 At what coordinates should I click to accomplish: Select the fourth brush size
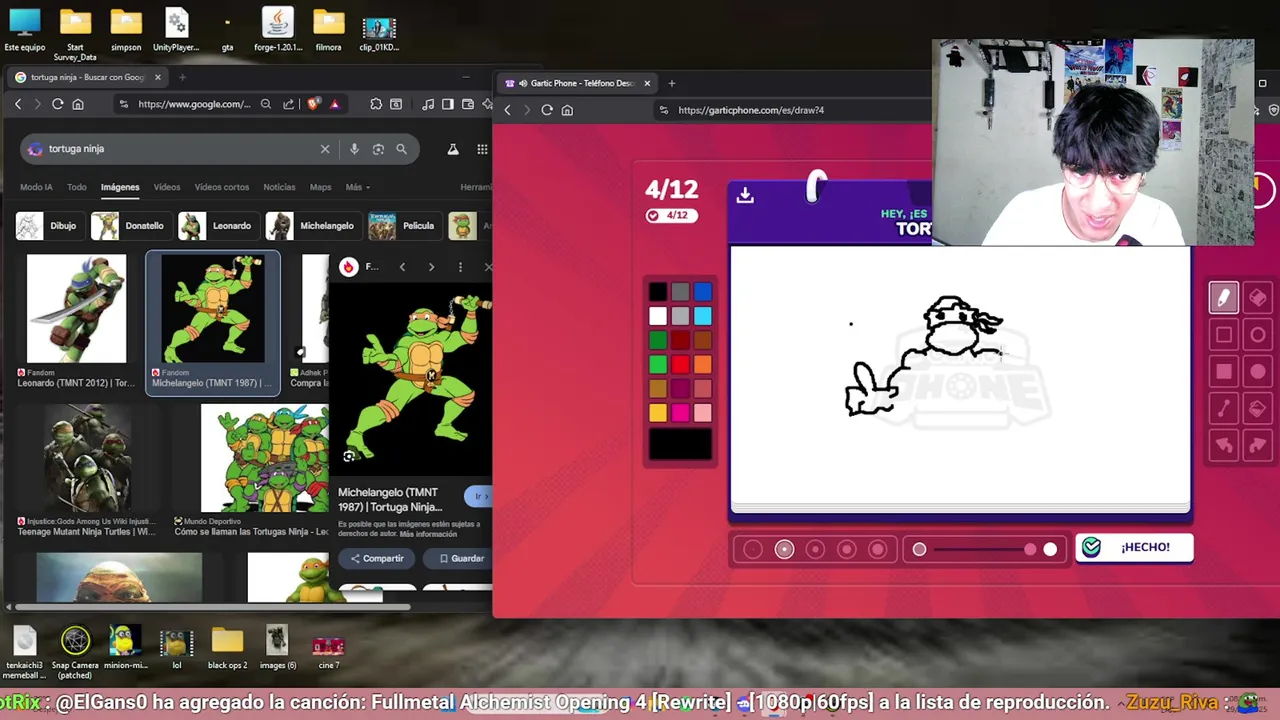click(x=846, y=549)
